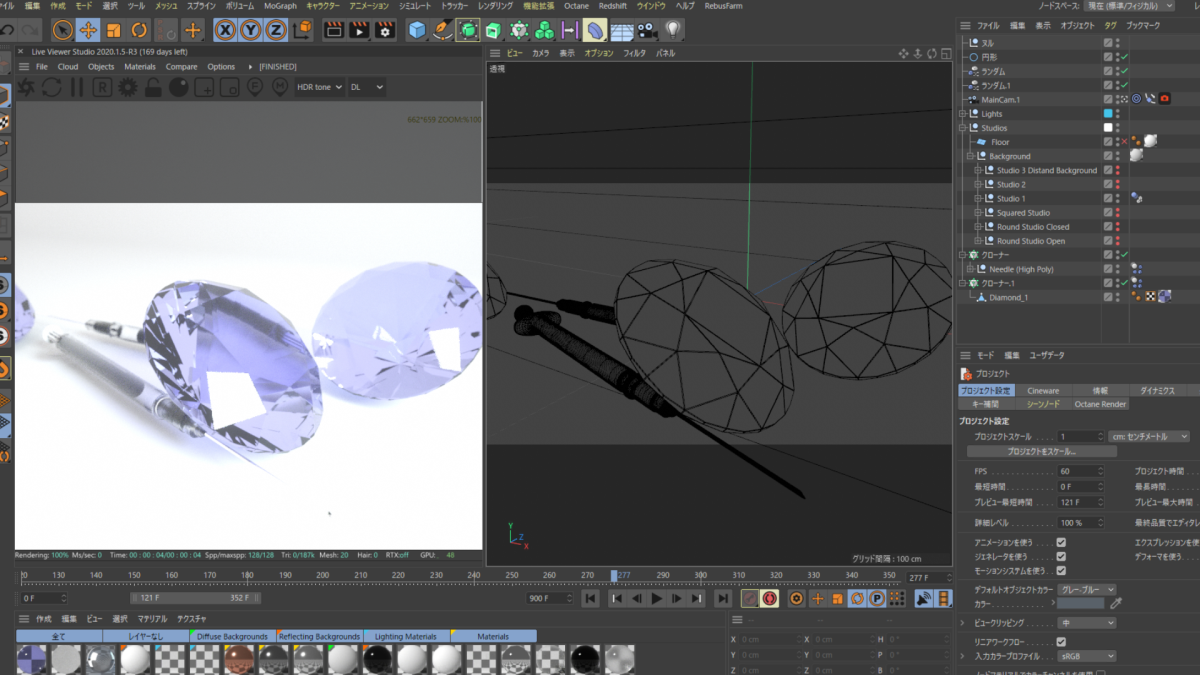Click the Live Viewer render lock icon

point(153,88)
